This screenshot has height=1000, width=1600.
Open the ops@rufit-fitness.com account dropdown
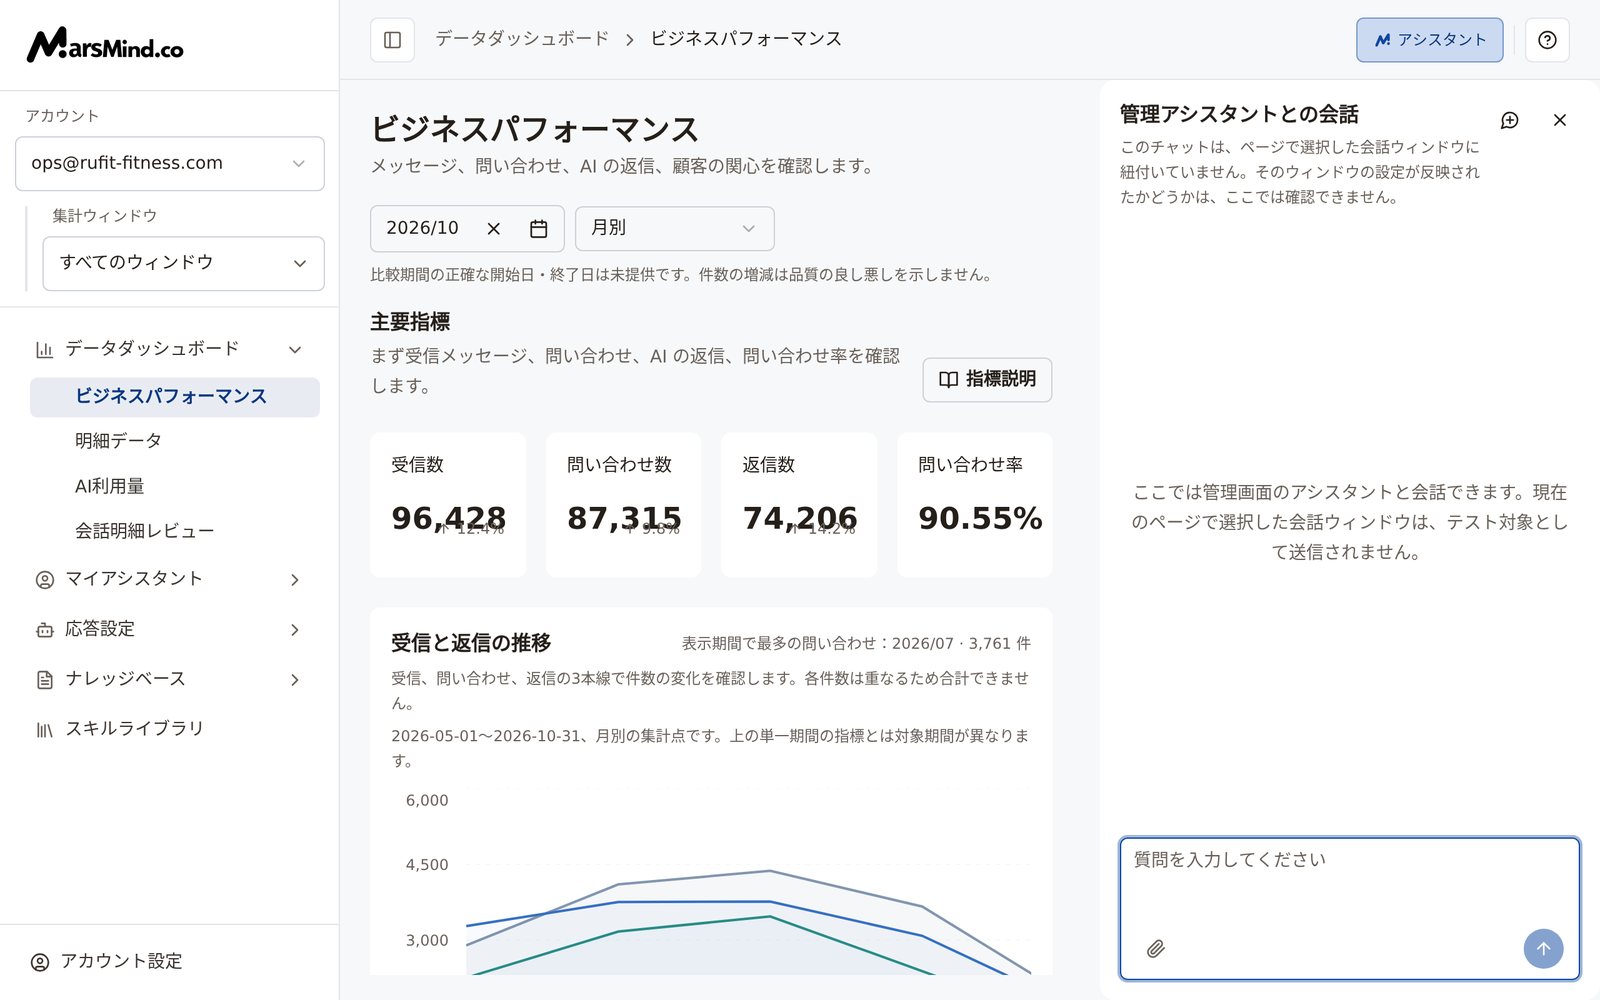tap(170, 163)
